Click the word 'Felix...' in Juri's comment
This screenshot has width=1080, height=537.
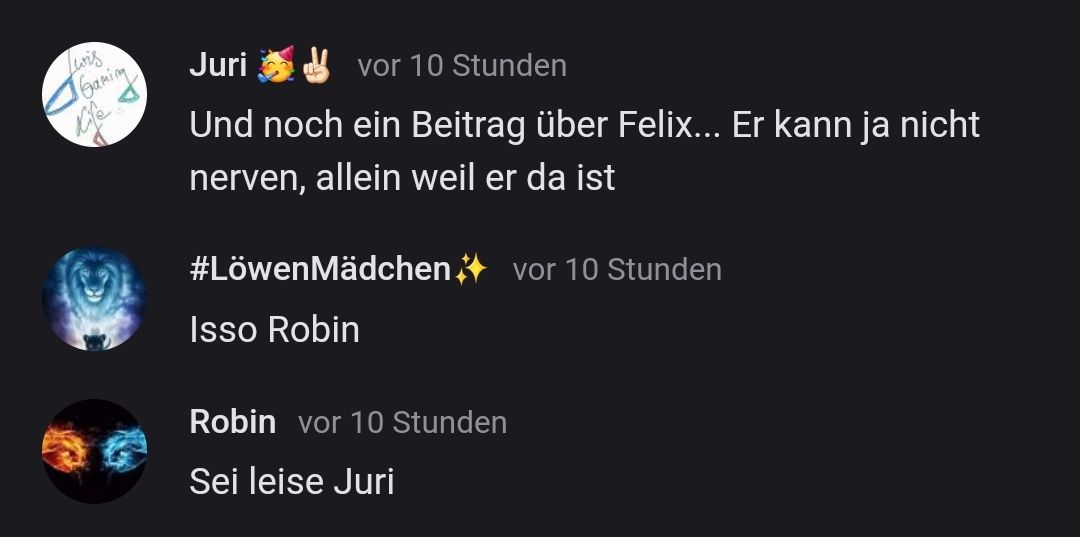669,125
